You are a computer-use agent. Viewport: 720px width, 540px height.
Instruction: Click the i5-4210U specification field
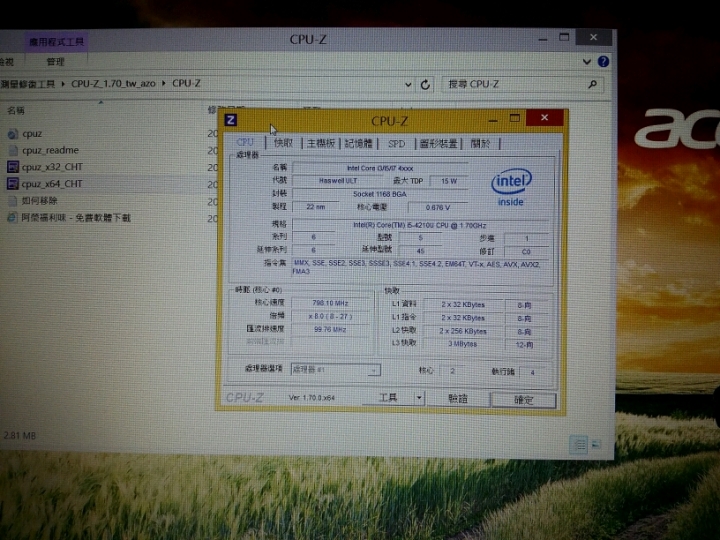click(420, 225)
